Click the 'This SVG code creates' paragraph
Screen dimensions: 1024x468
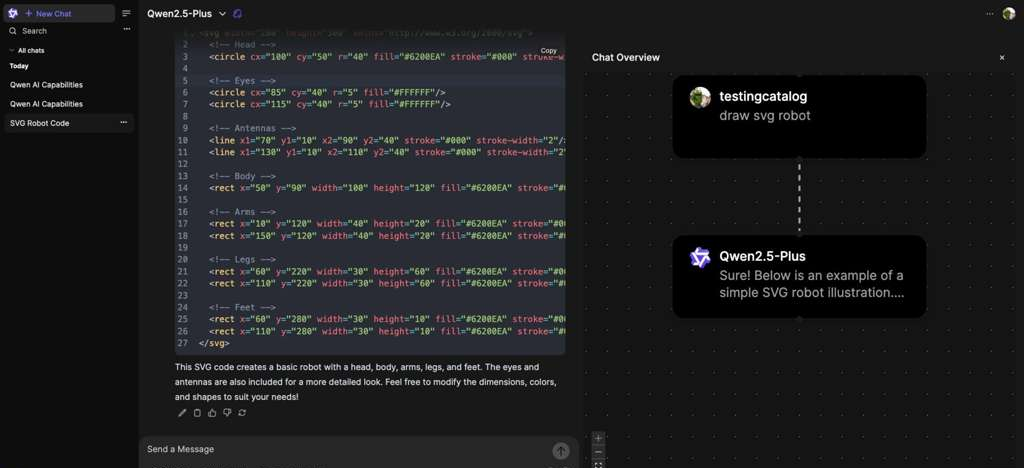[366, 382]
